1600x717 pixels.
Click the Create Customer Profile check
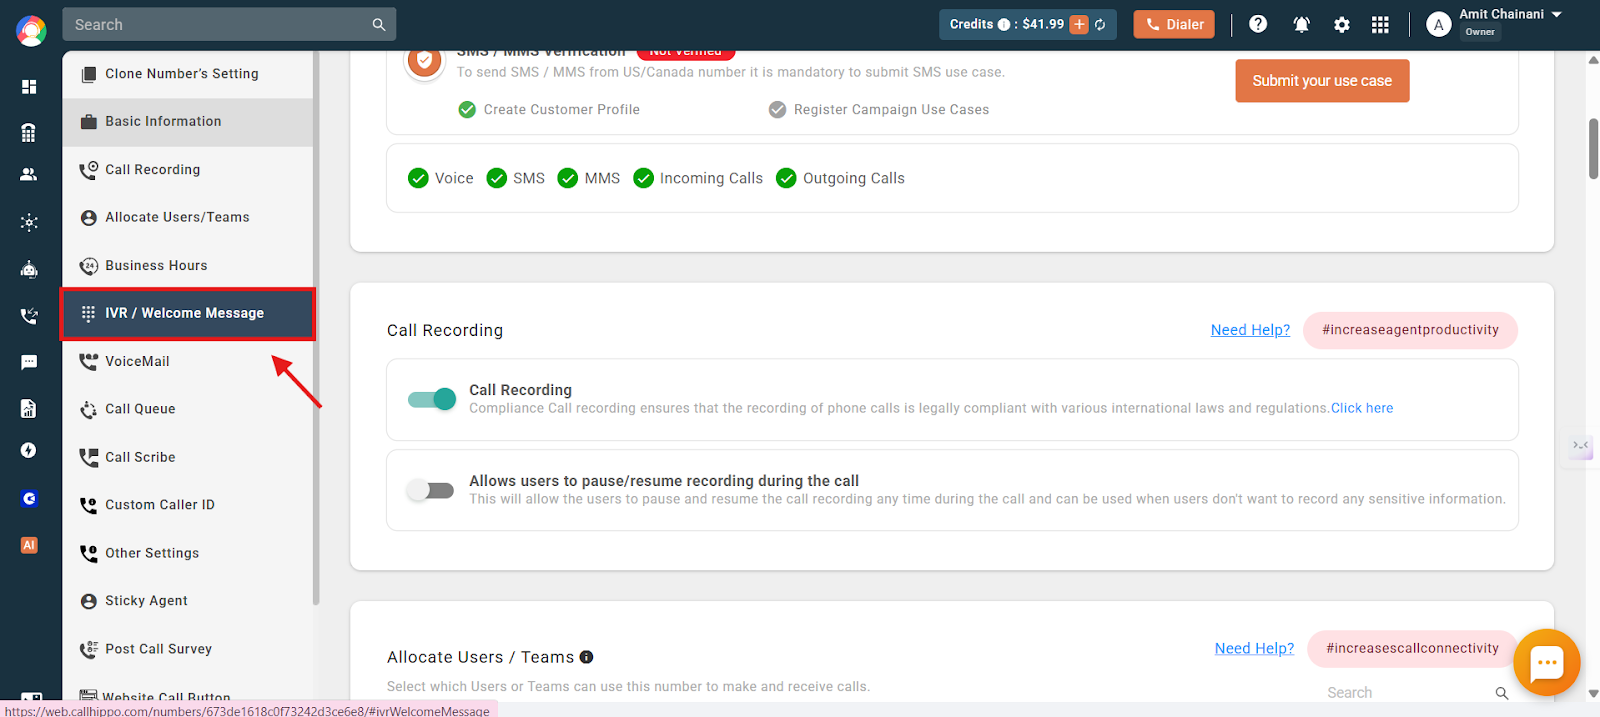click(467, 110)
